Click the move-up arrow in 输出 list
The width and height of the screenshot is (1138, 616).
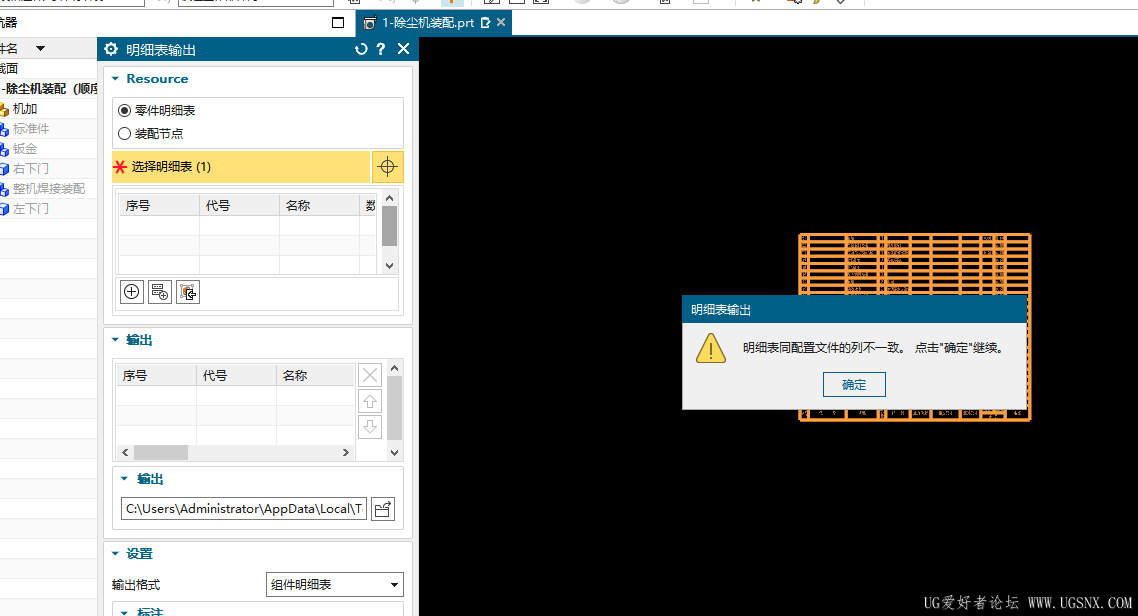tap(370, 401)
